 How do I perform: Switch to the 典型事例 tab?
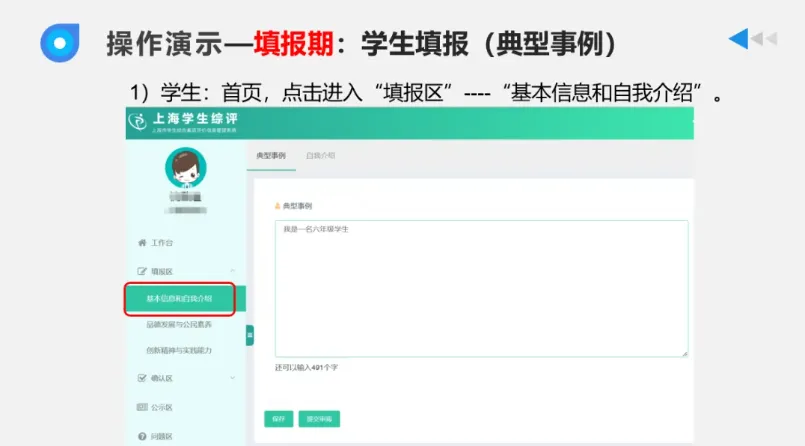271,156
